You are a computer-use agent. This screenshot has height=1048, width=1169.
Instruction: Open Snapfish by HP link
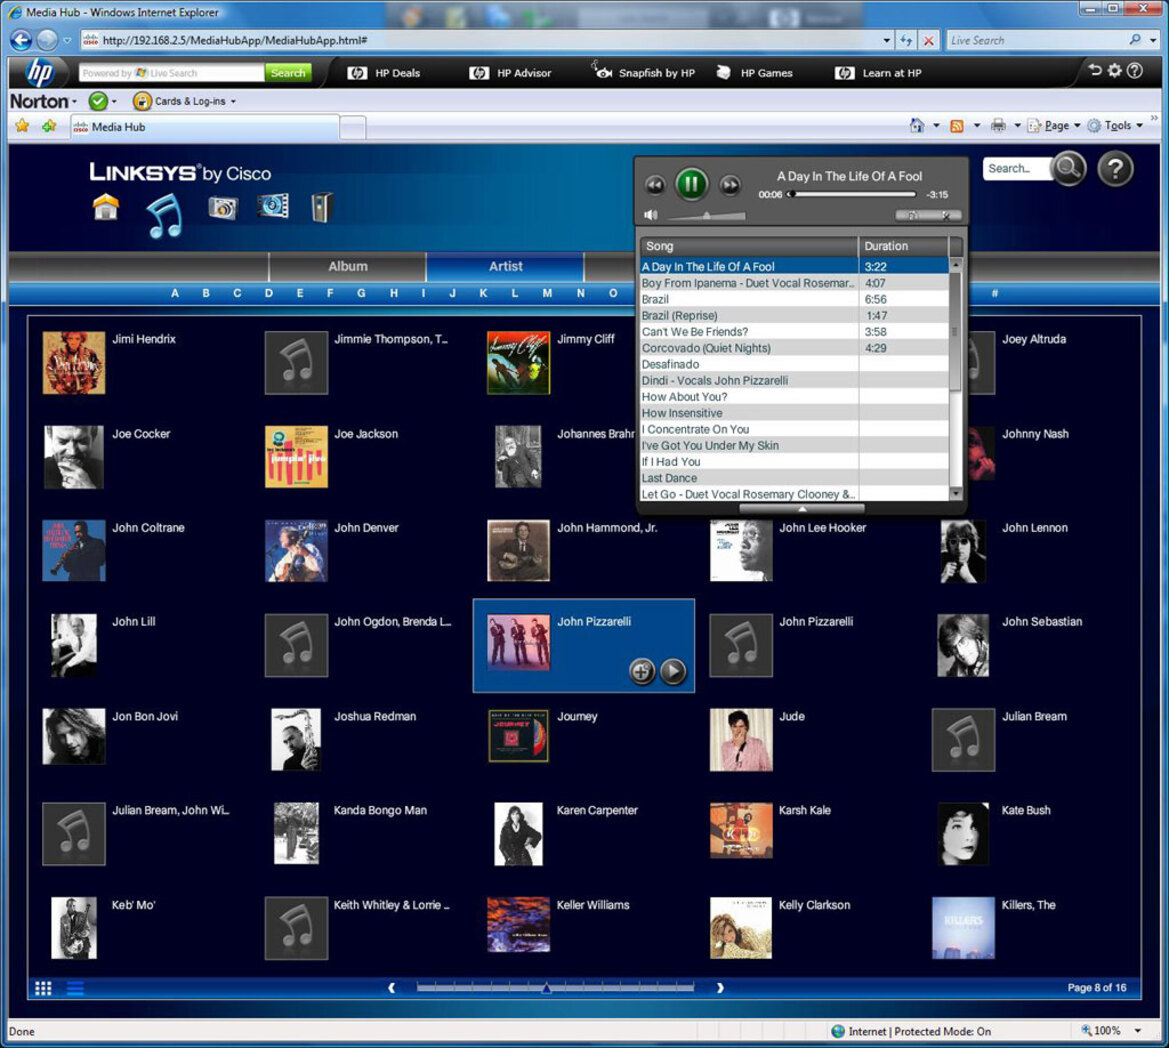(x=643, y=72)
